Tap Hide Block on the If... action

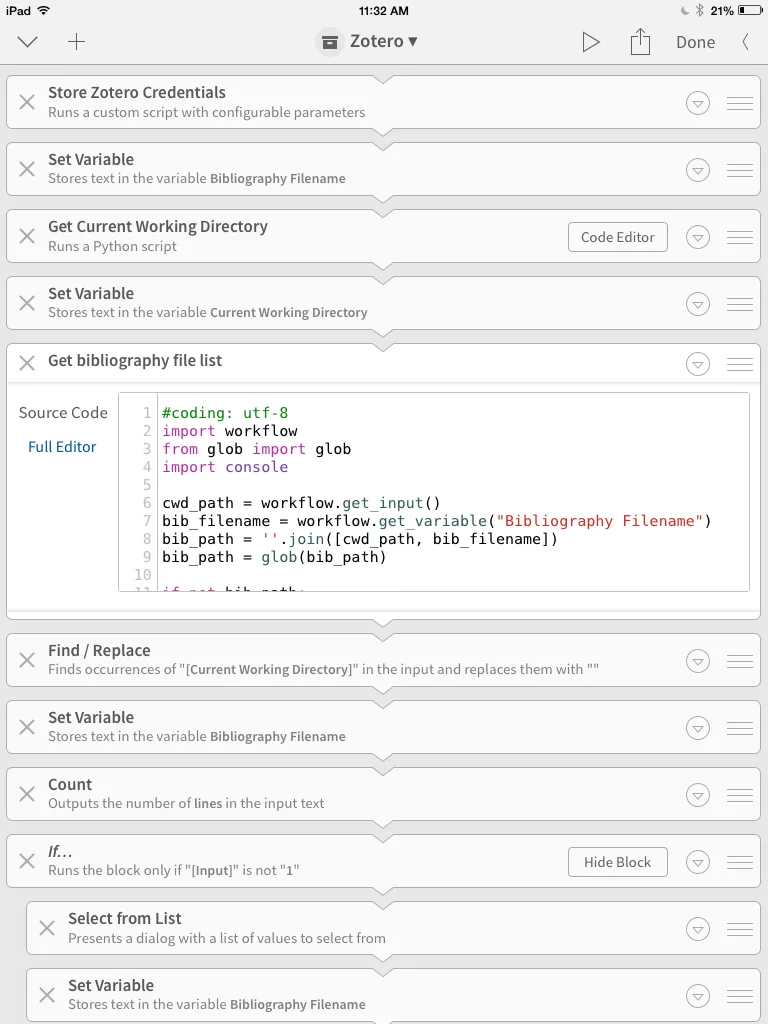[x=618, y=862]
